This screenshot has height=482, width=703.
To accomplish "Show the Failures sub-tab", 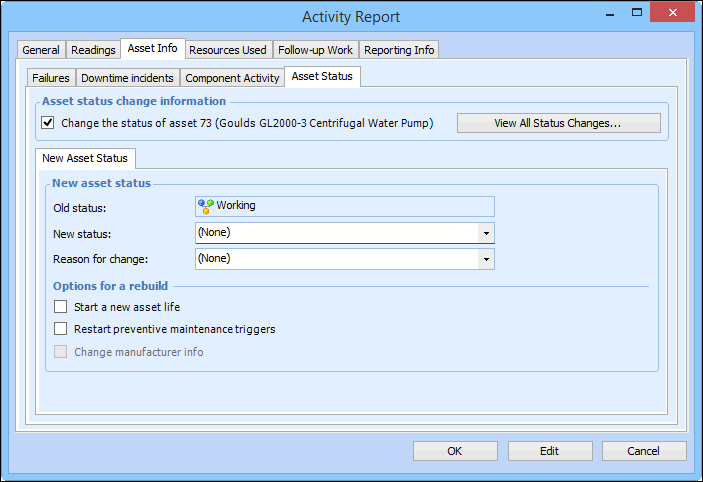I will tap(51, 78).
